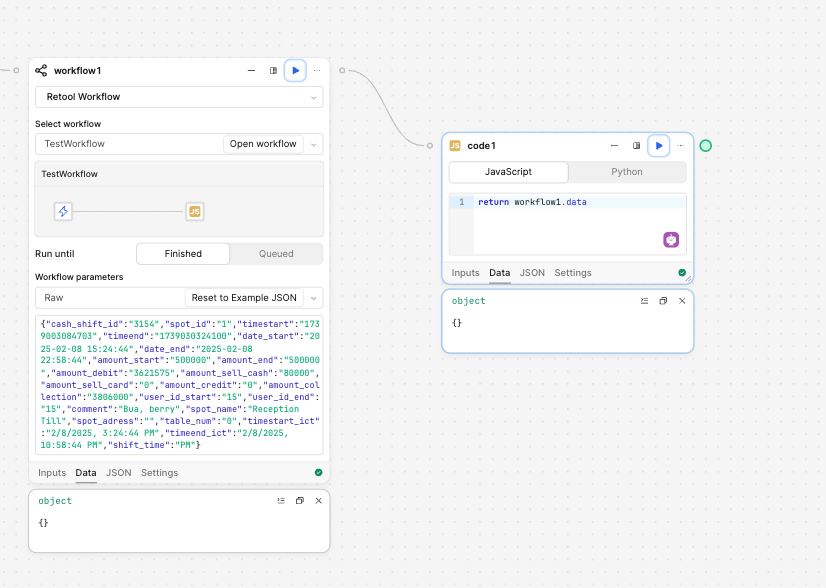Click the trigger lightning node in TestWorkflow preview
The image size is (826, 588).
63,212
